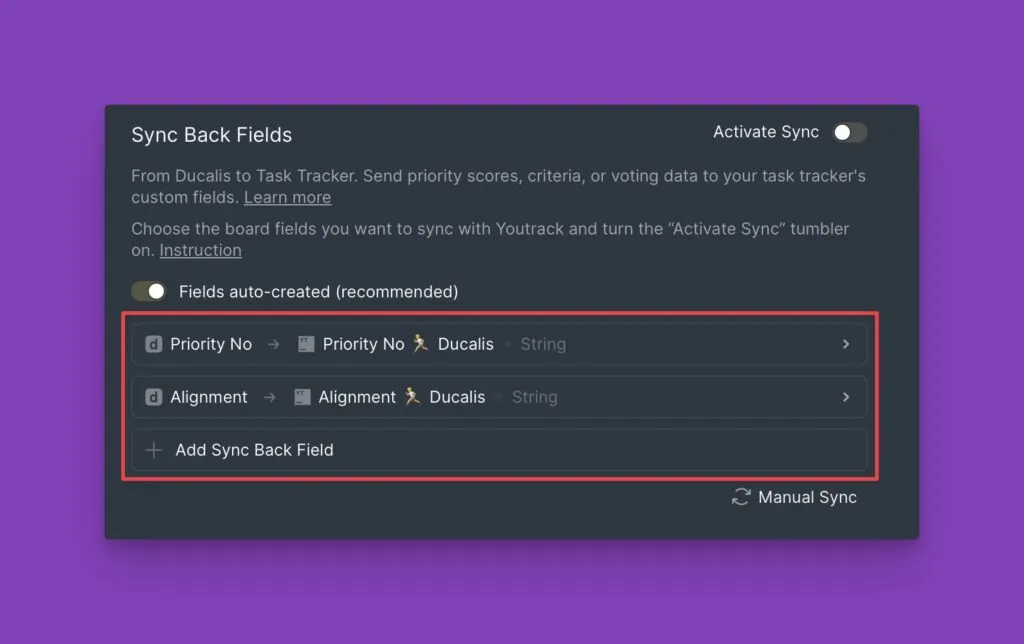The image size is (1024, 644).
Task: Click the Ducalis 'd' icon beside Priority No
Action: click(x=153, y=344)
